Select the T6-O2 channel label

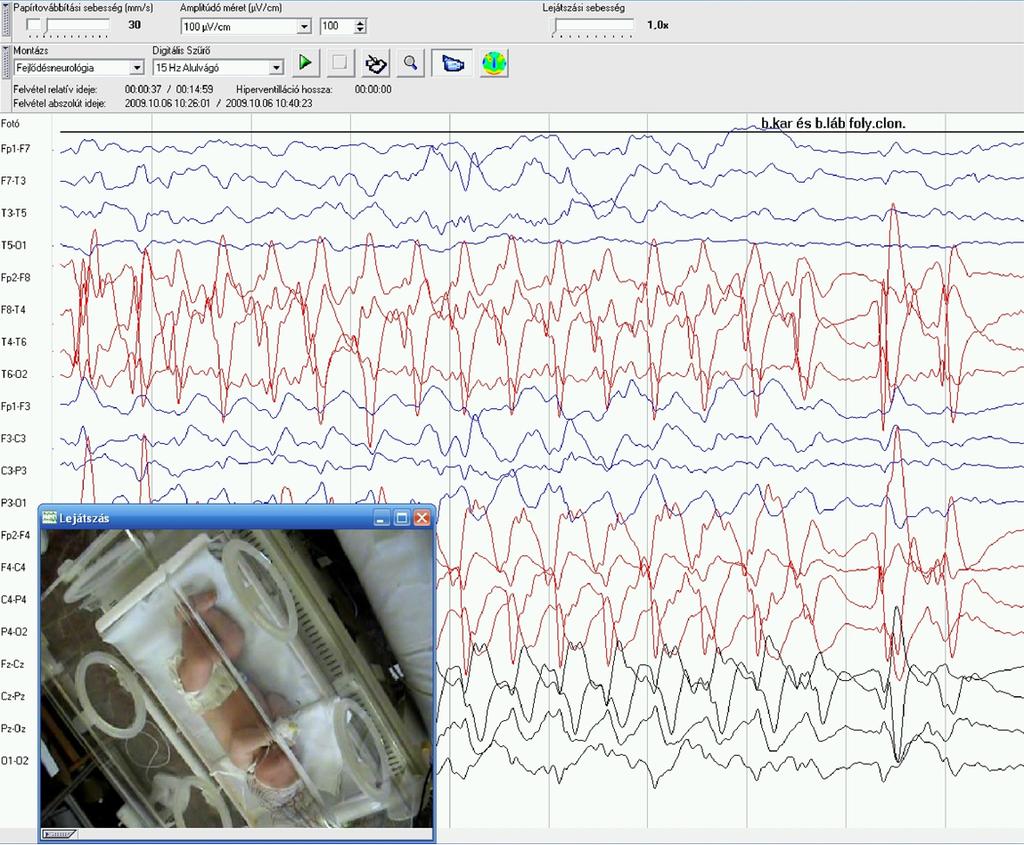pos(14,374)
